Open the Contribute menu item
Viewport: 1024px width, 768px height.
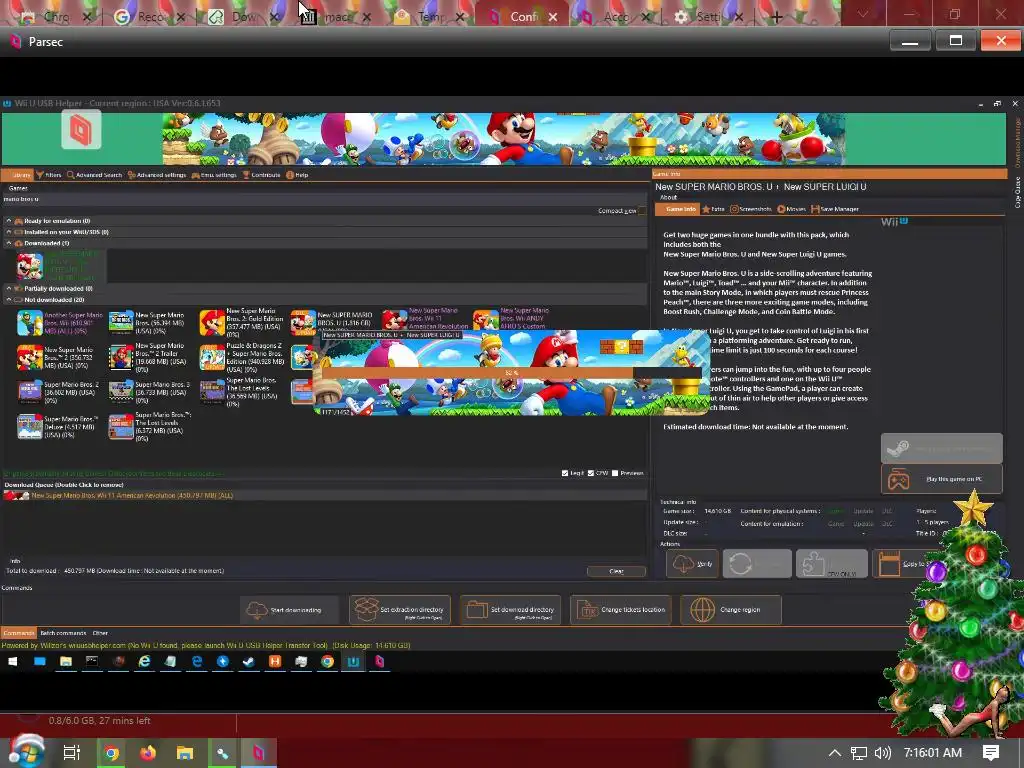(261, 175)
